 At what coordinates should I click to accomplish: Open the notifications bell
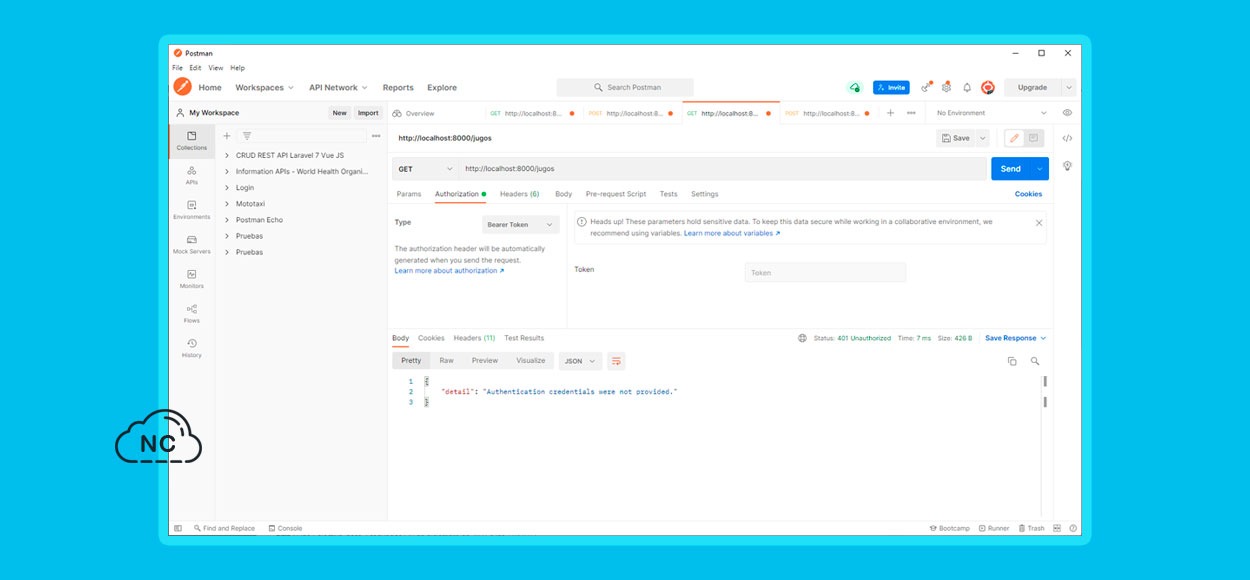967,87
